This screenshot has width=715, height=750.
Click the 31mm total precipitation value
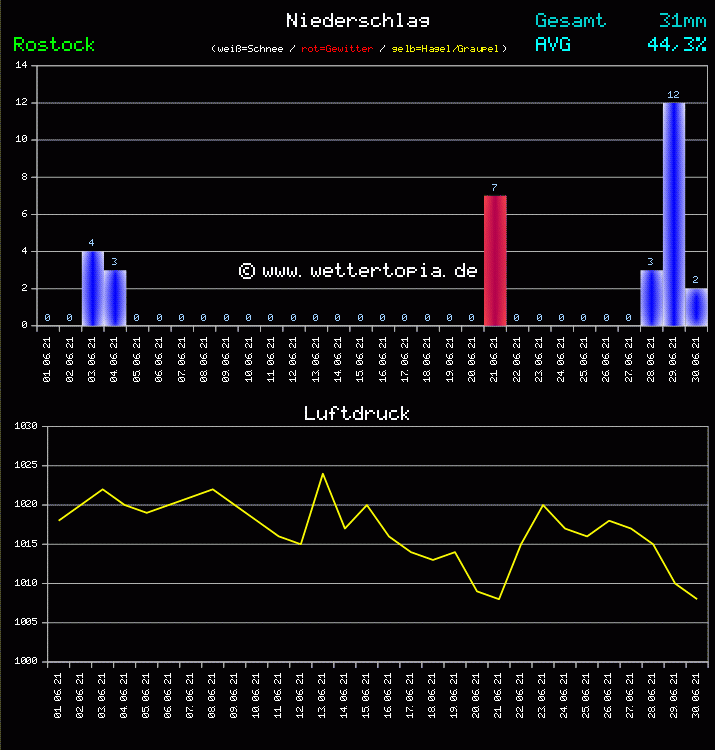coord(682,20)
